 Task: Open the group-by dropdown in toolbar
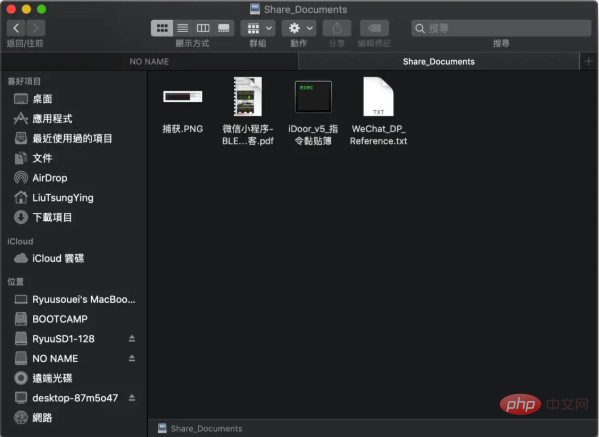[258, 28]
